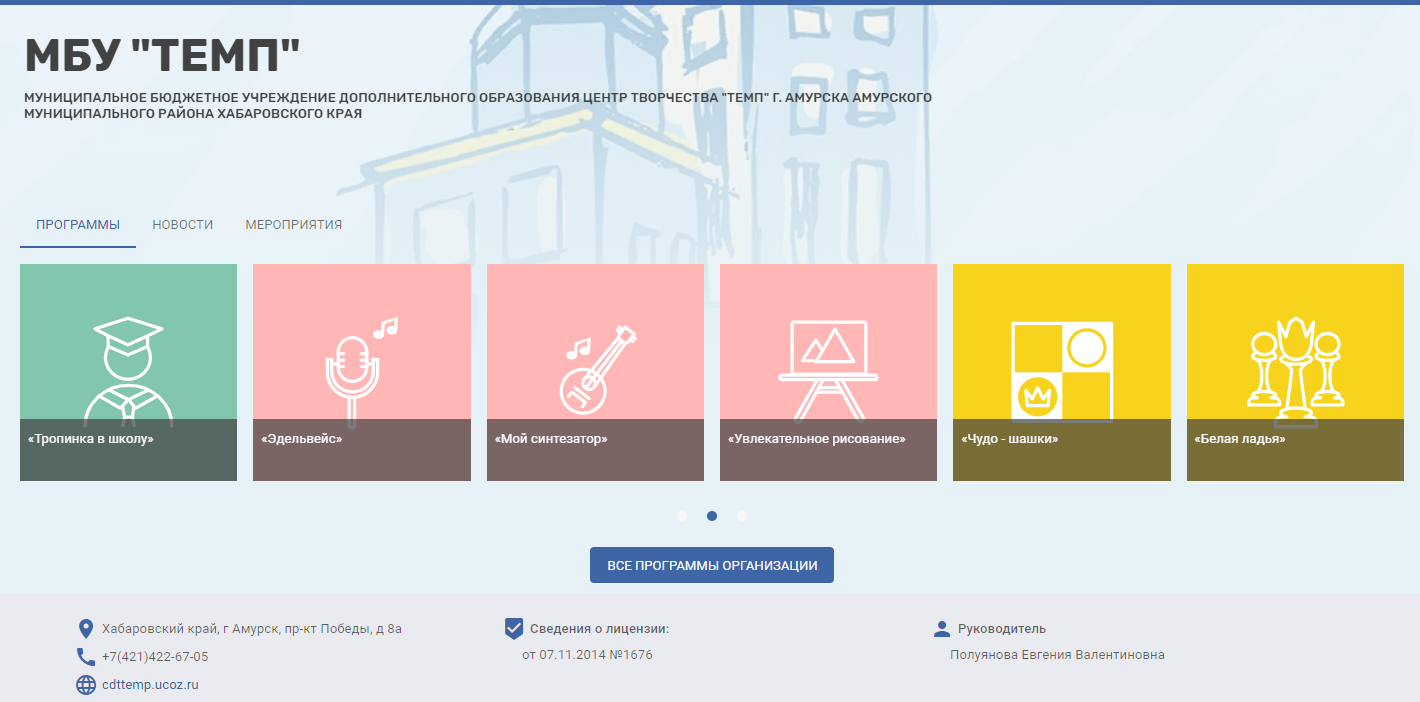
Task: Open the cdttemp.ucoz.ru website link
Action: coord(151,685)
